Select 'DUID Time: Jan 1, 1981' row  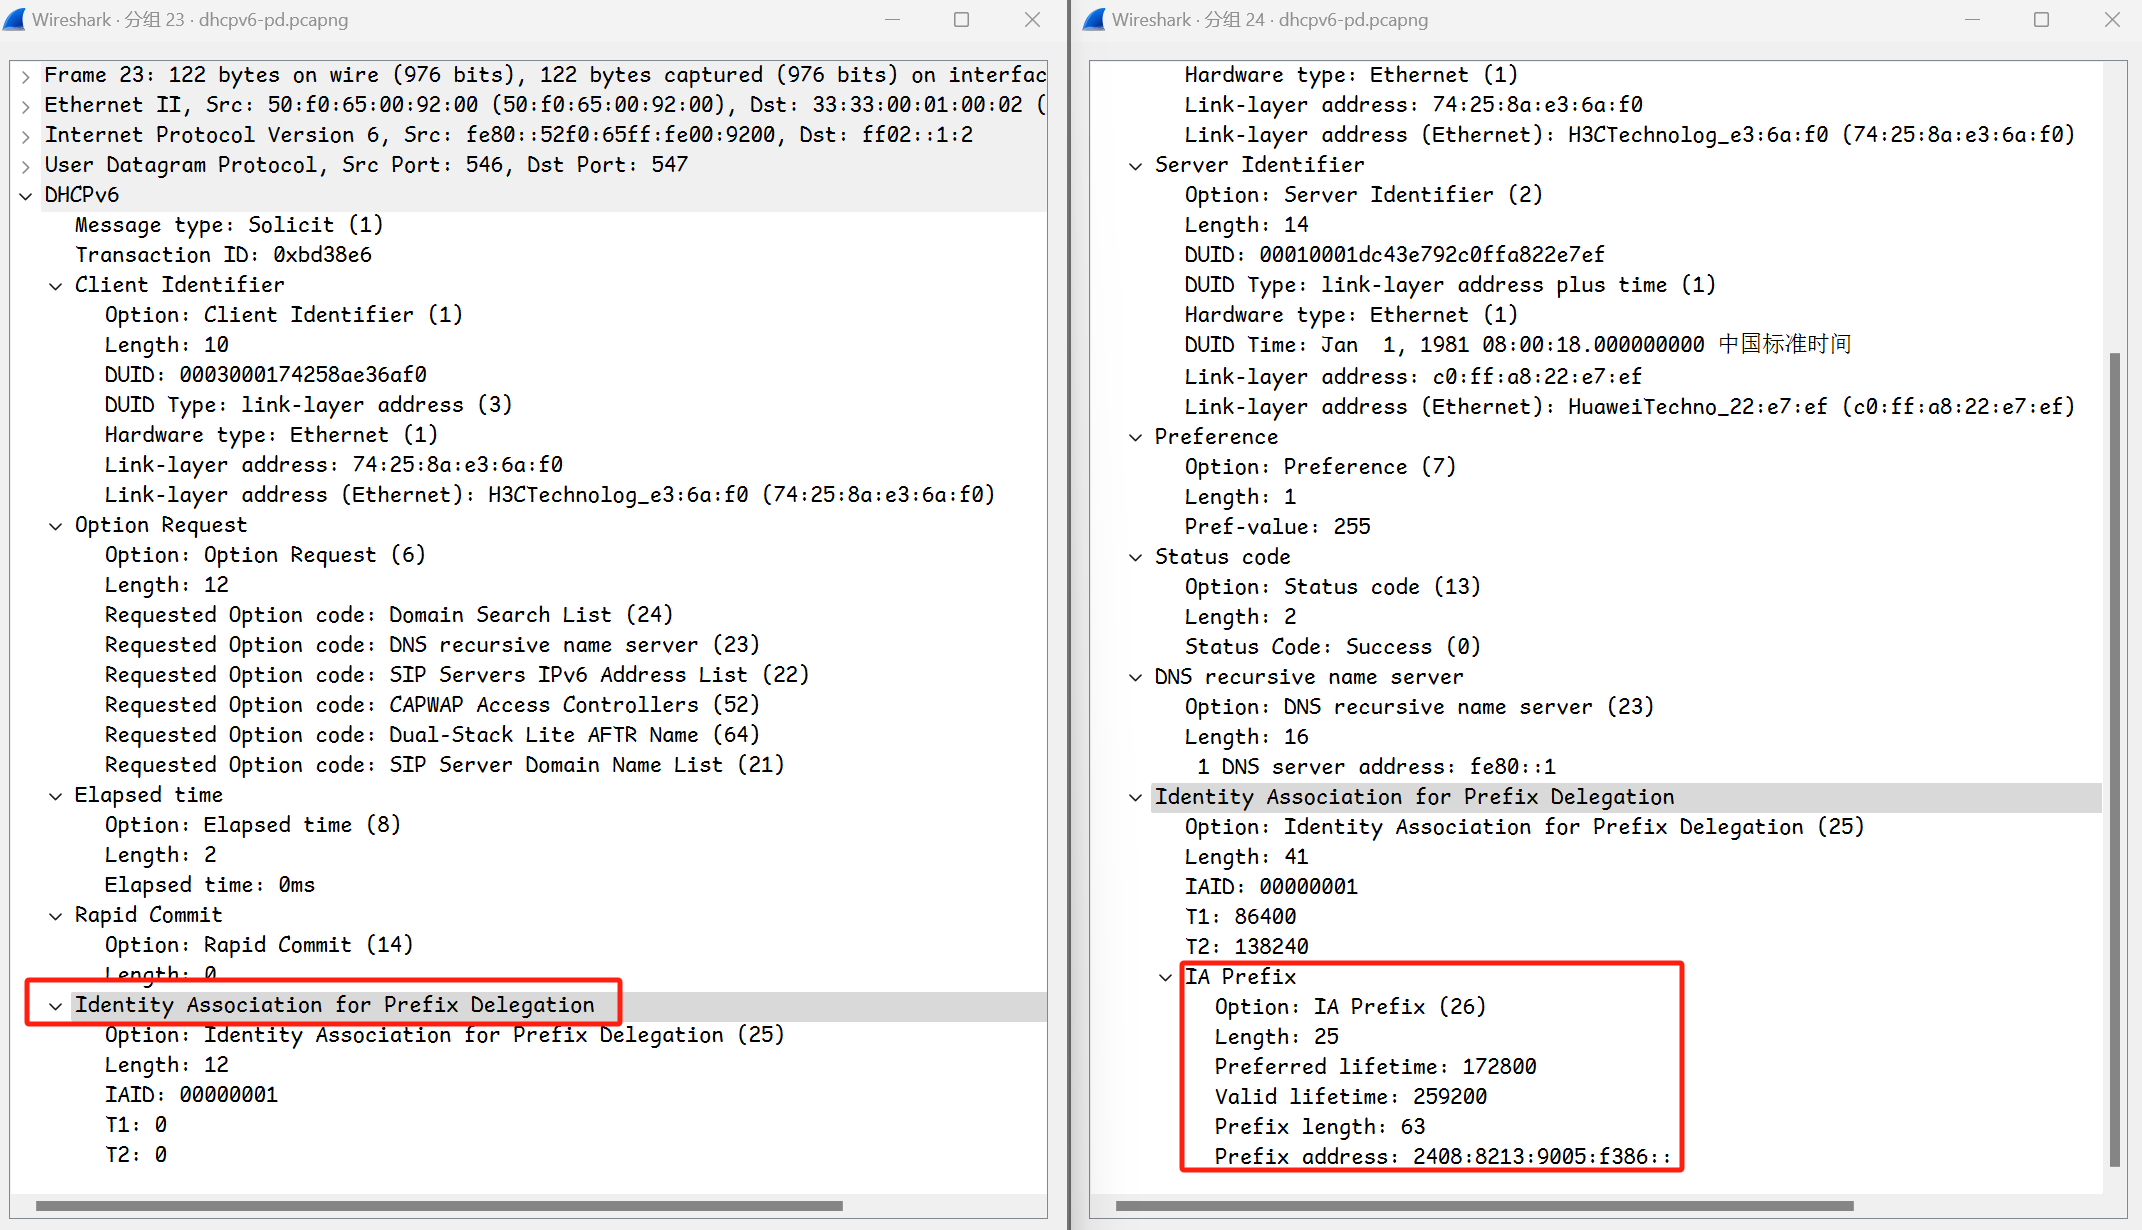click(1518, 345)
